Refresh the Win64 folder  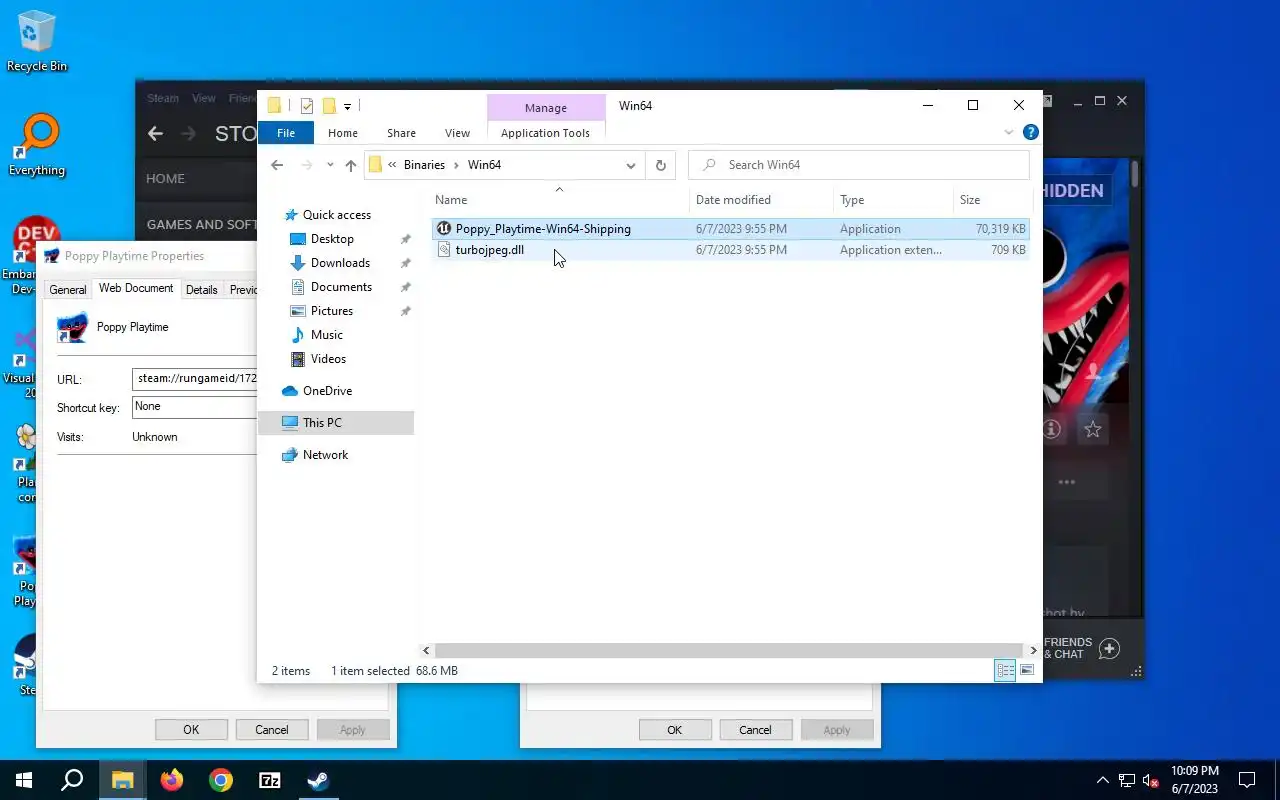pos(660,165)
